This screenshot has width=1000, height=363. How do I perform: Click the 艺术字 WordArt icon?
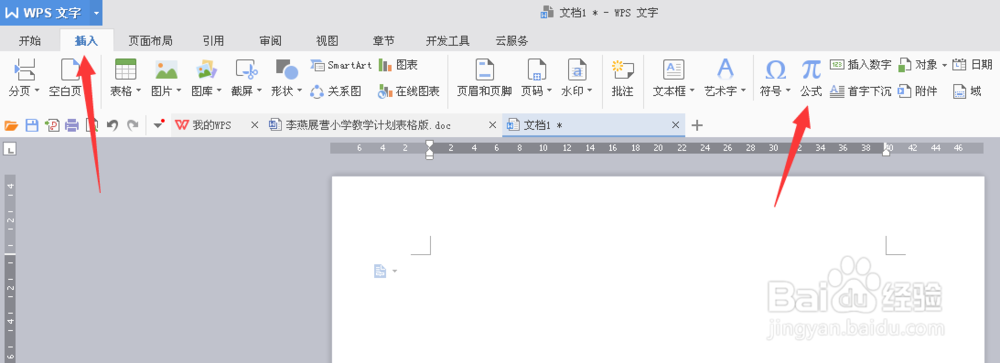point(726,70)
